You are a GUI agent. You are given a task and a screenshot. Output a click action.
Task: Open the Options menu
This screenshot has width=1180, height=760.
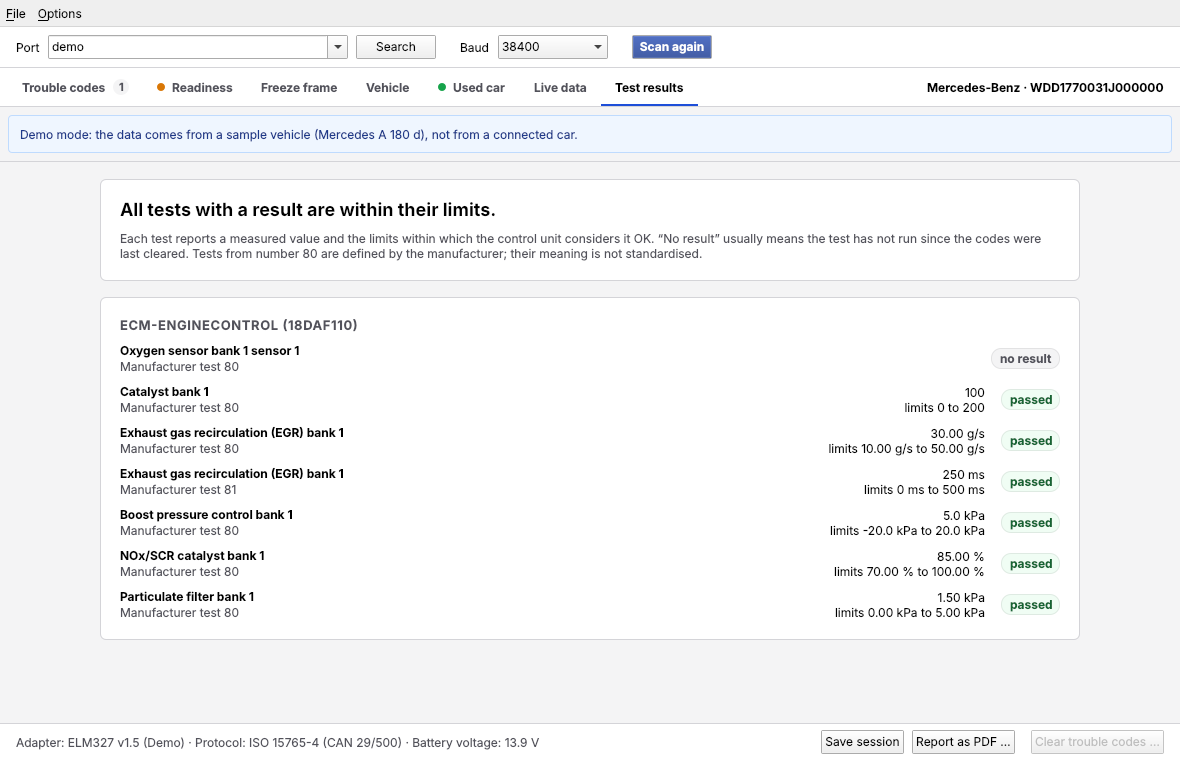point(59,14)
